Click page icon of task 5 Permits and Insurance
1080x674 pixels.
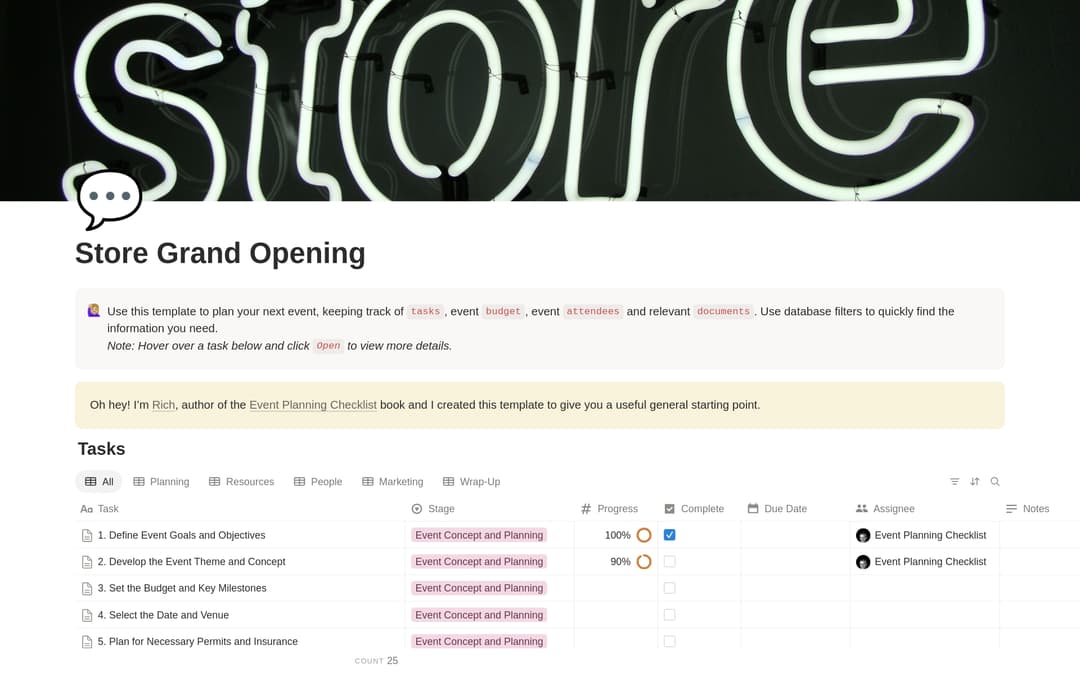coord(87,642)
